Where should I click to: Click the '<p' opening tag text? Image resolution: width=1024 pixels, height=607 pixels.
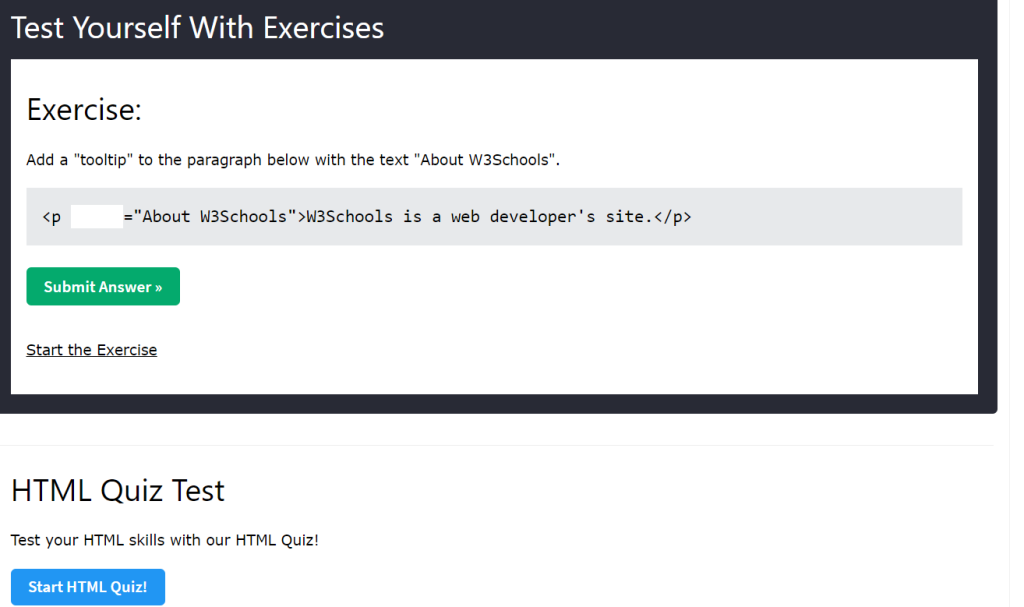52,218
